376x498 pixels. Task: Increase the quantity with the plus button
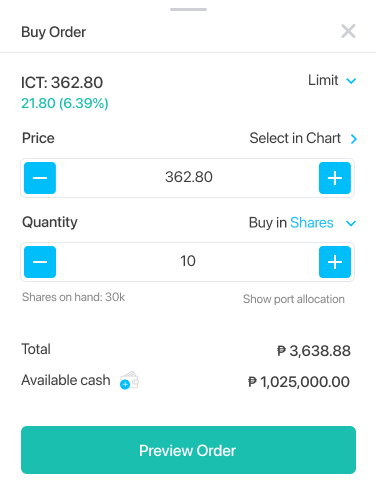pos(335,262)
